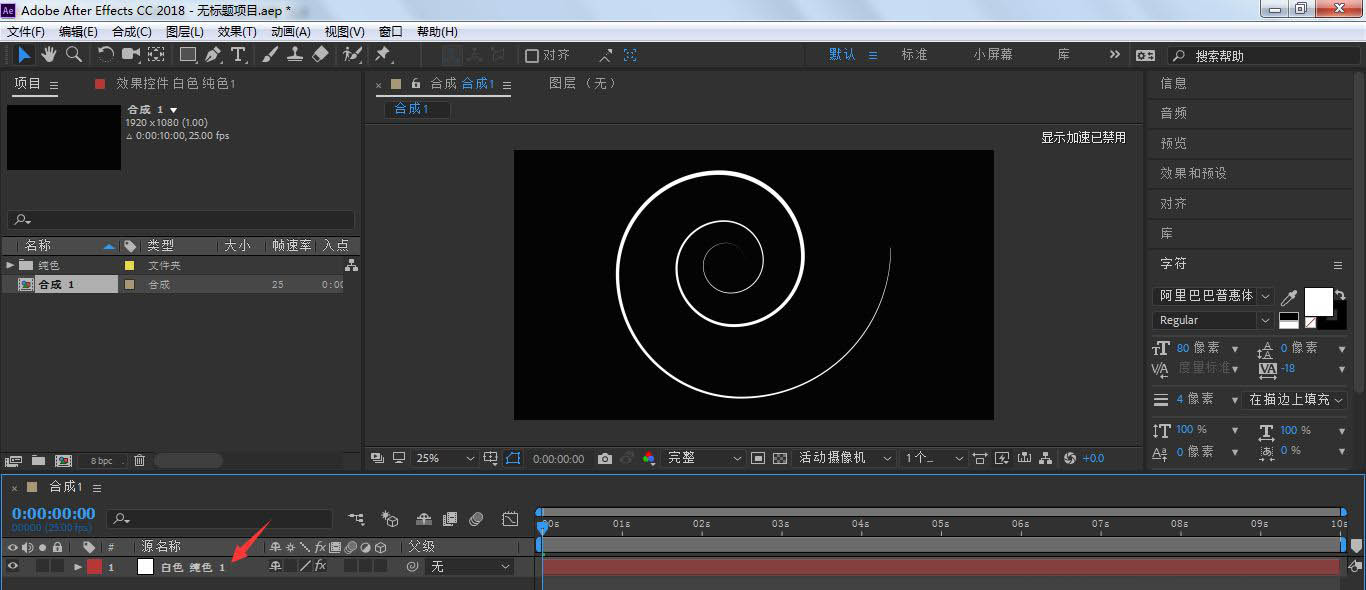Select the Puppet Pin tool

[382, 55]
